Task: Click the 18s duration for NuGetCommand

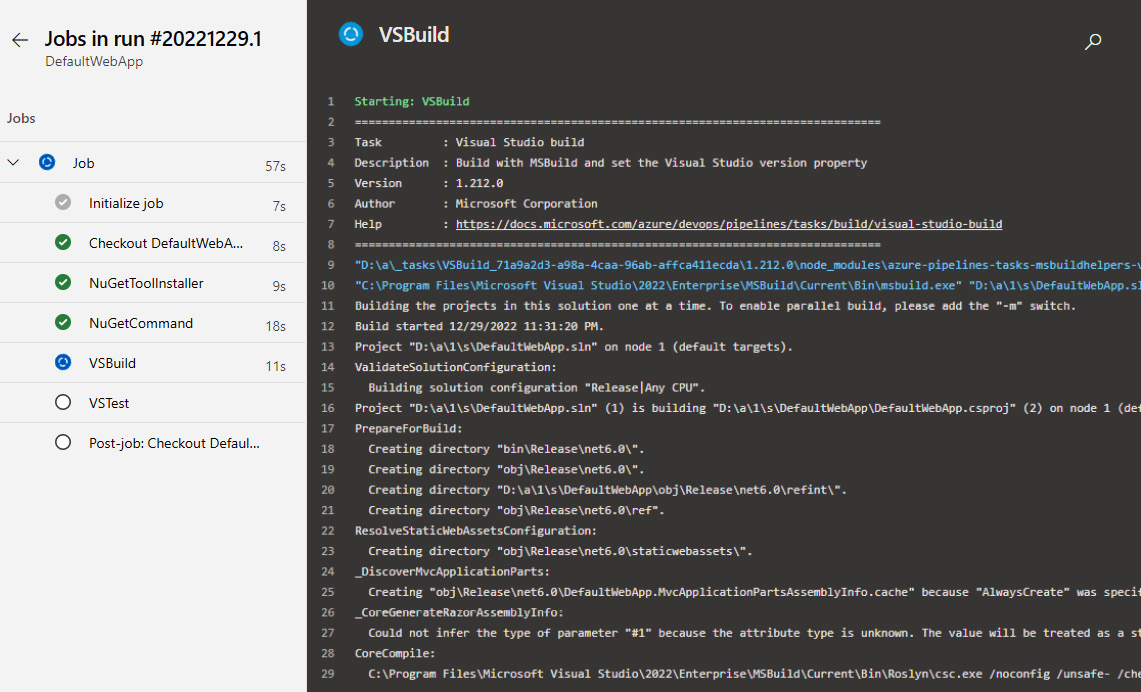Action: coord(275,327)
